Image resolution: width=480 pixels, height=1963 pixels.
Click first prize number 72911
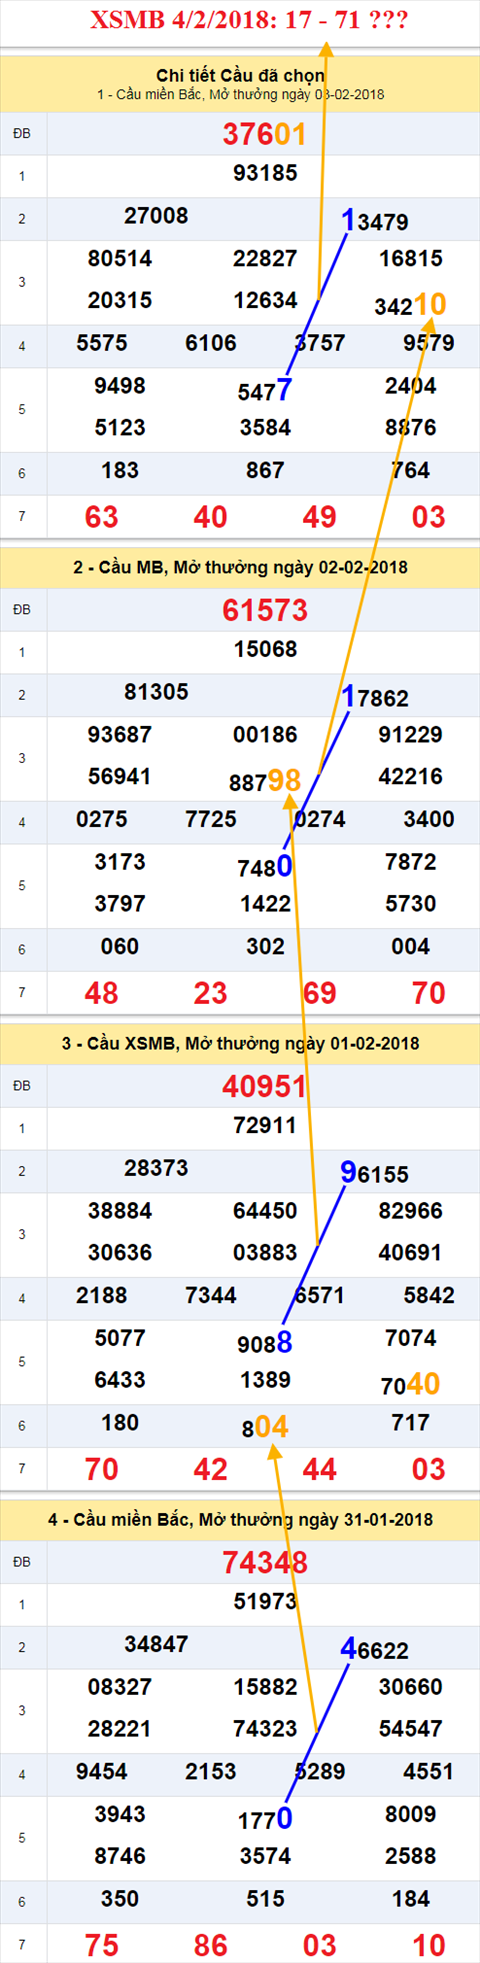coord(265,1125)
